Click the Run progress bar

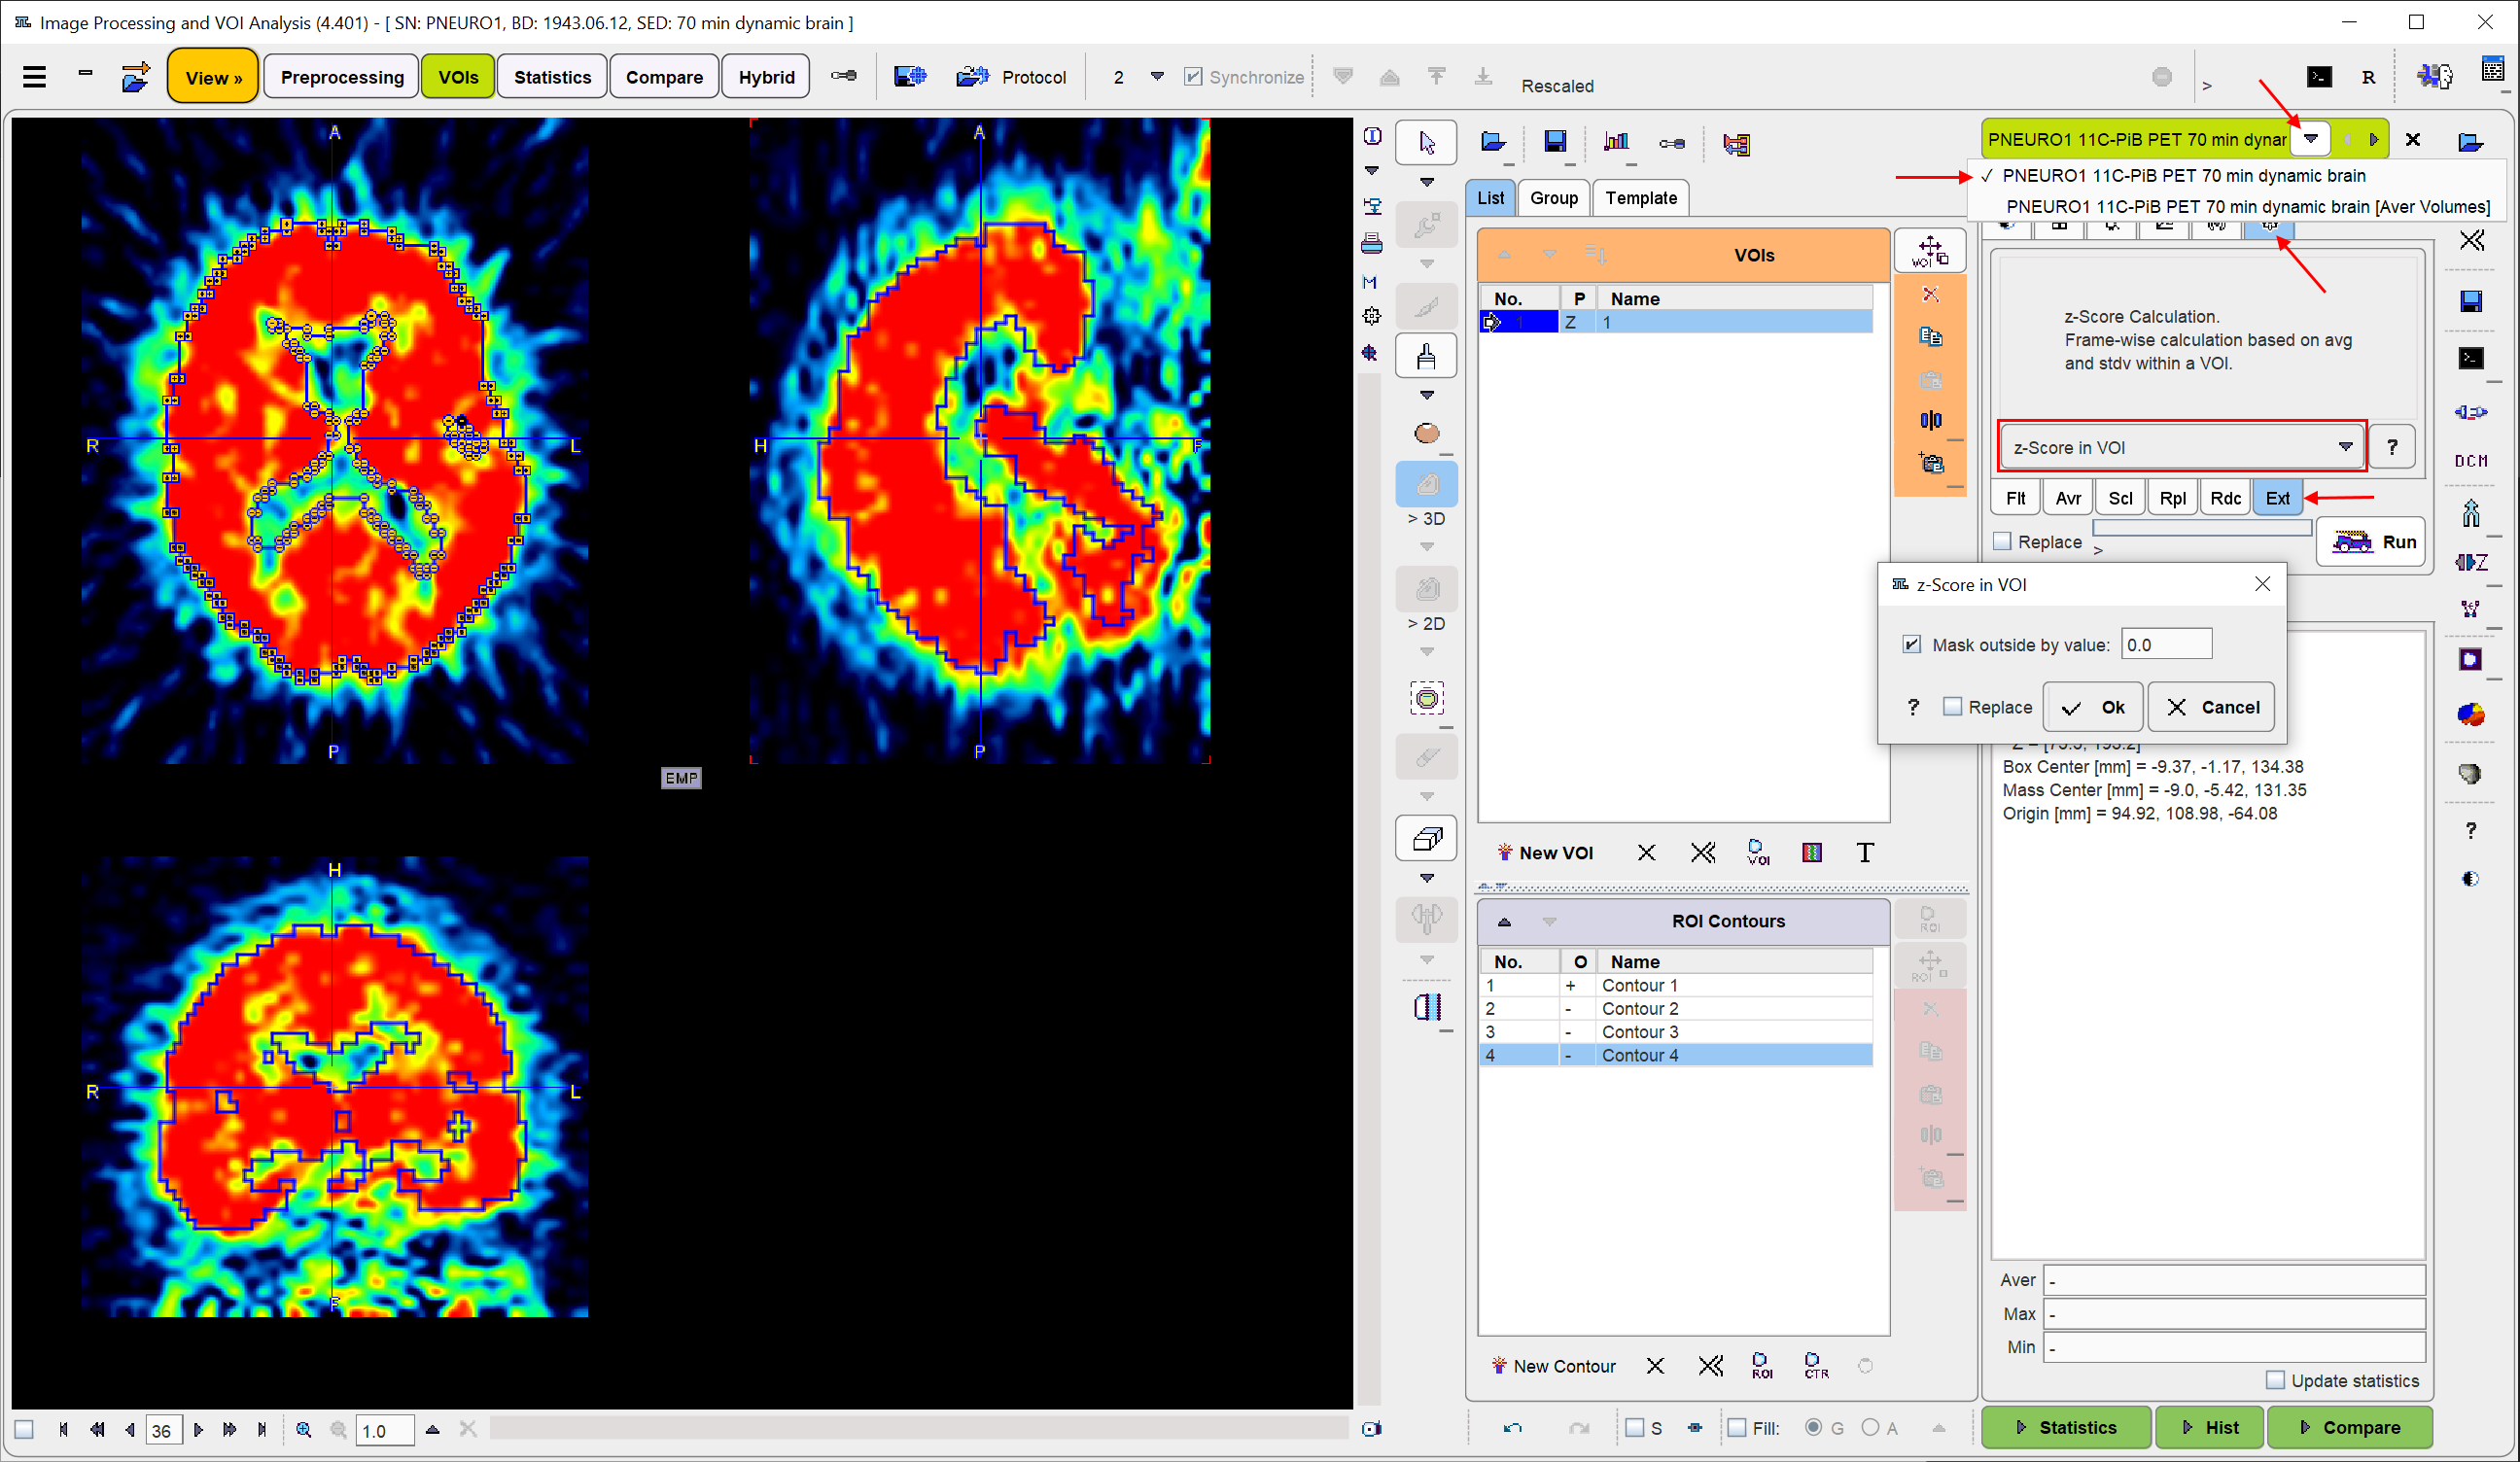pos(2202,527)
